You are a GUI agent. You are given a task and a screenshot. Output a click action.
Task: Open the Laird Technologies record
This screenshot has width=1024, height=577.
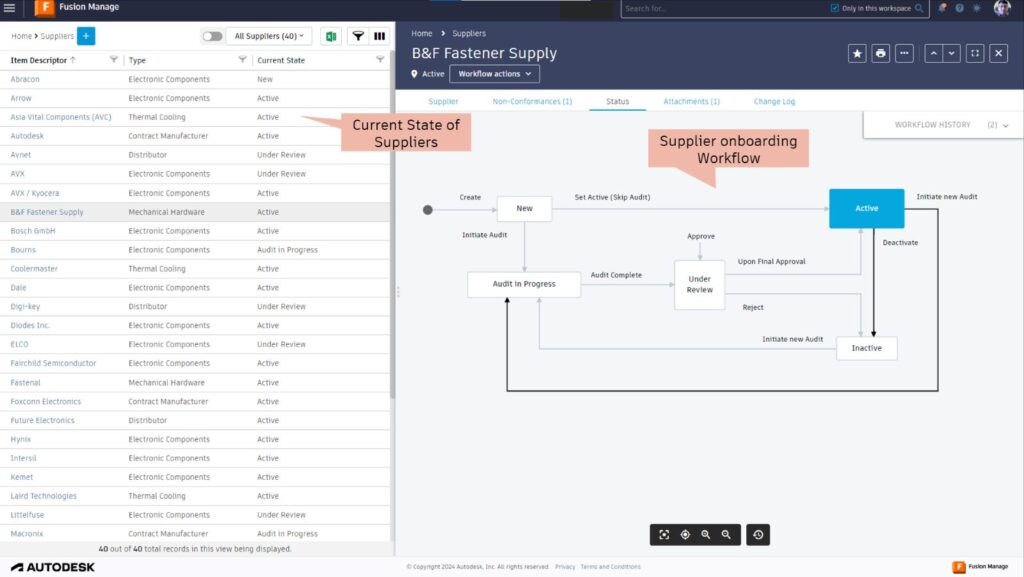[x=43, y=496]
